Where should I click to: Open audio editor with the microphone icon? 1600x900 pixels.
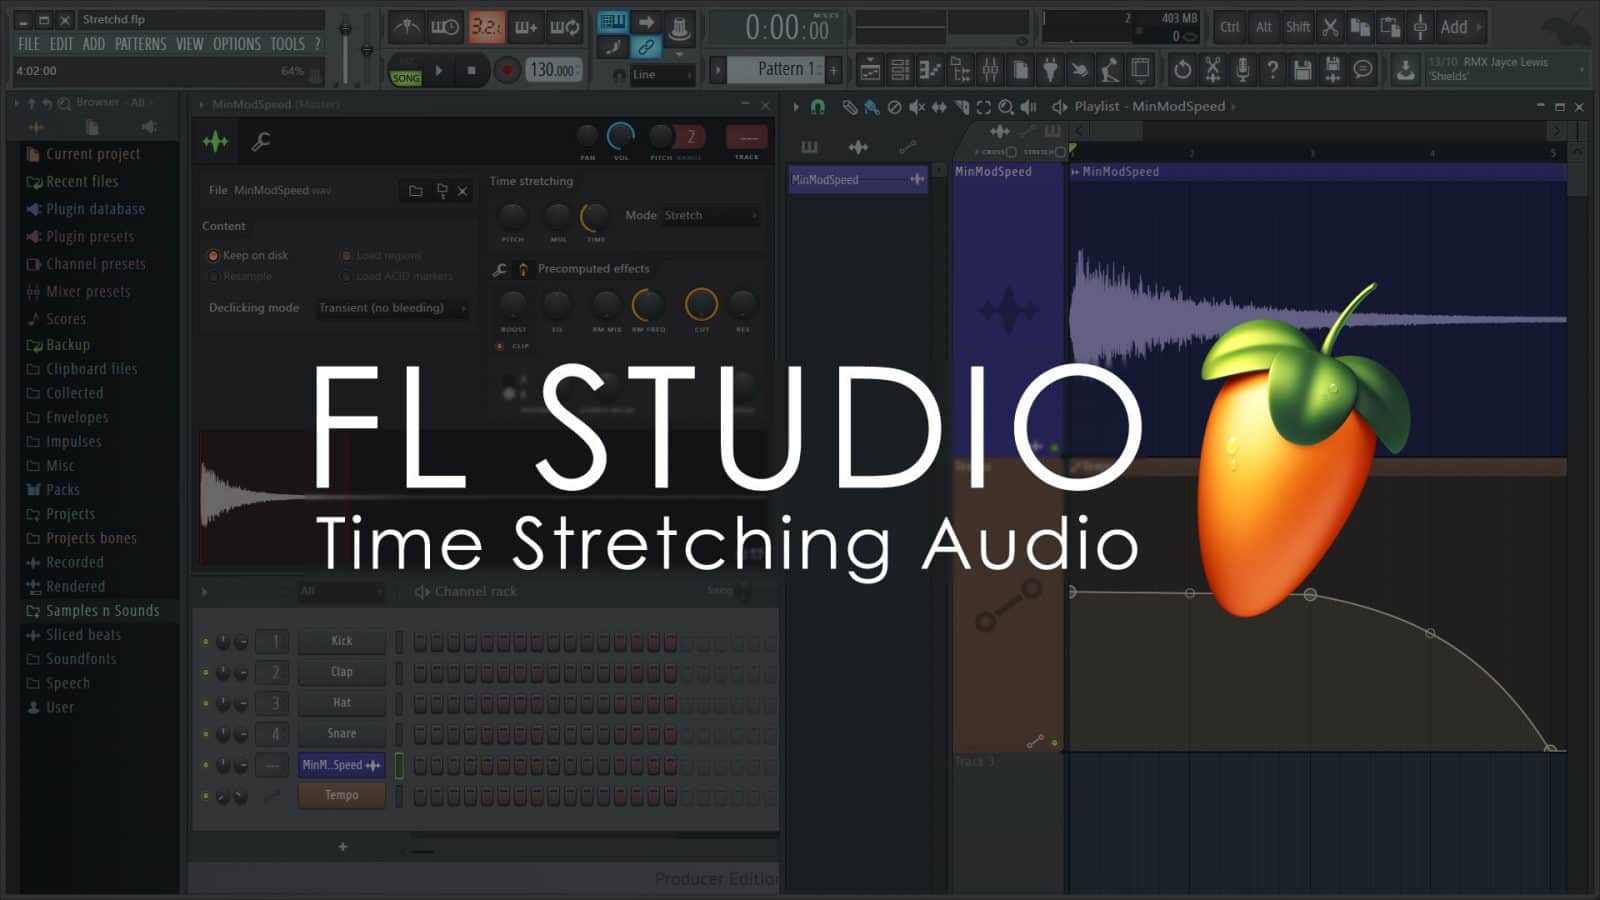(1242, 69)
